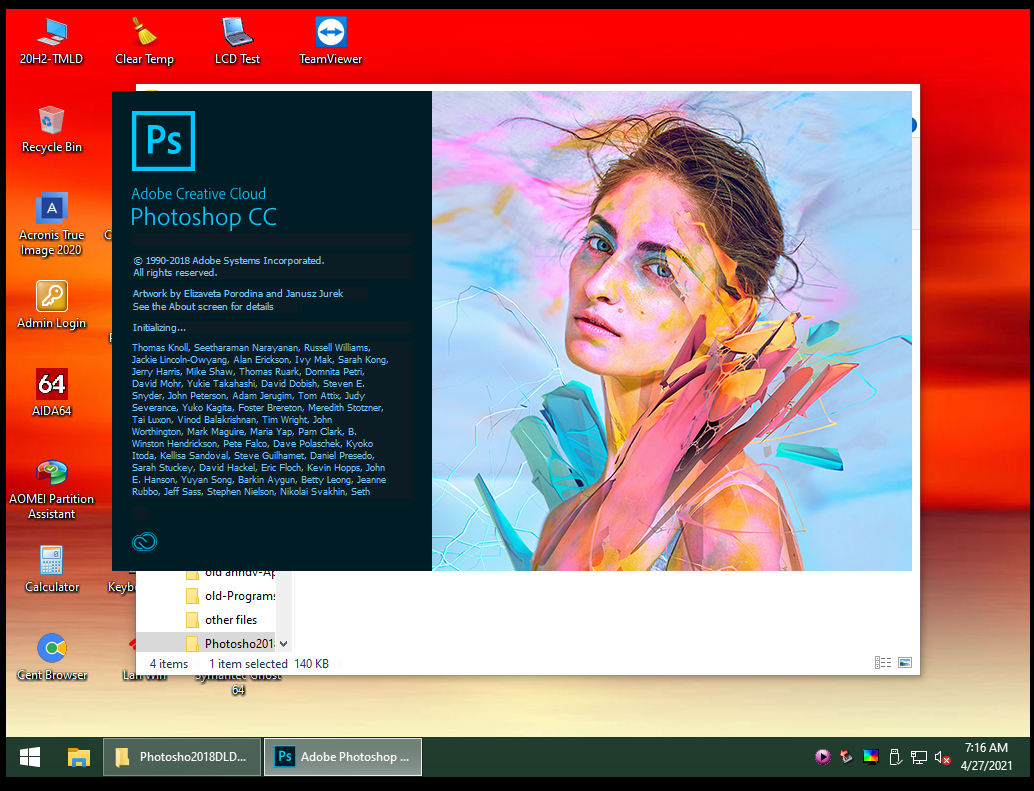
Task: Click the '4 items' status bar text
Action: [x=169, y=664]
